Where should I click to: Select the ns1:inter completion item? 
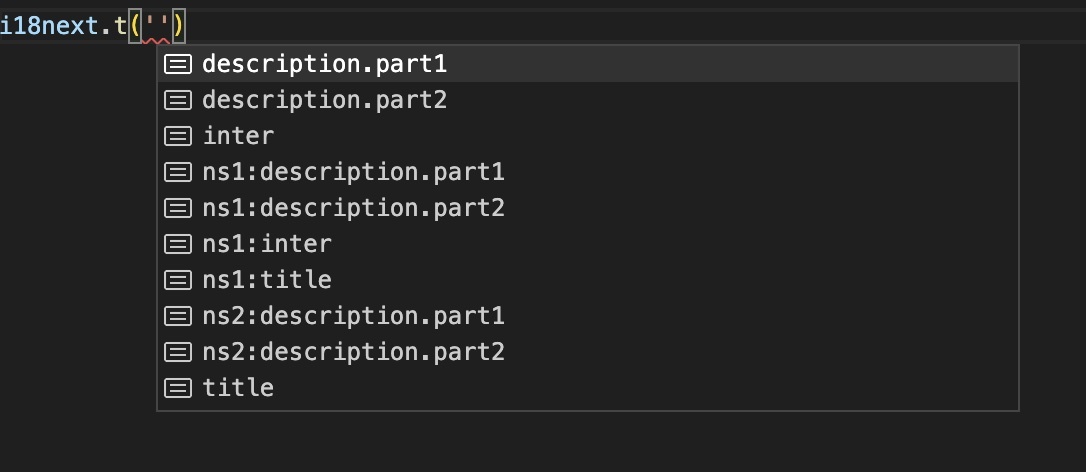[266, 244]
